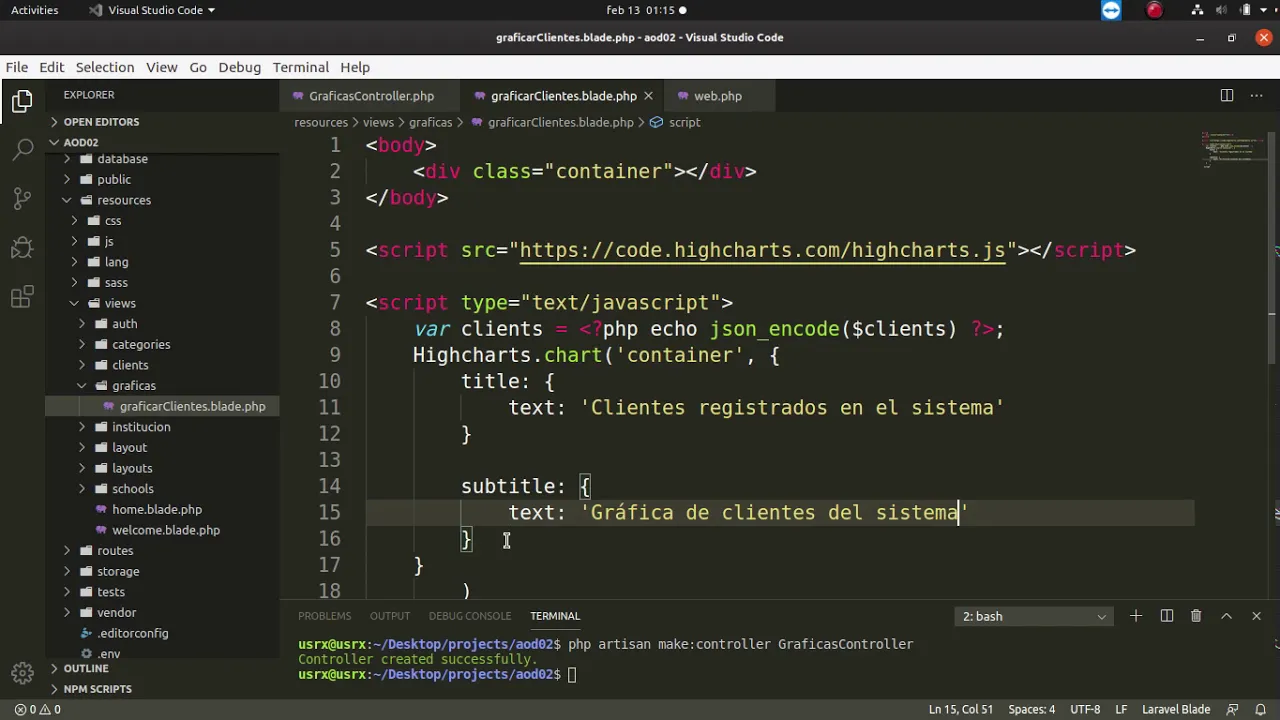Change encoding via UTF-8 in status bar

pyautogui.click(x=1085, y=709)
